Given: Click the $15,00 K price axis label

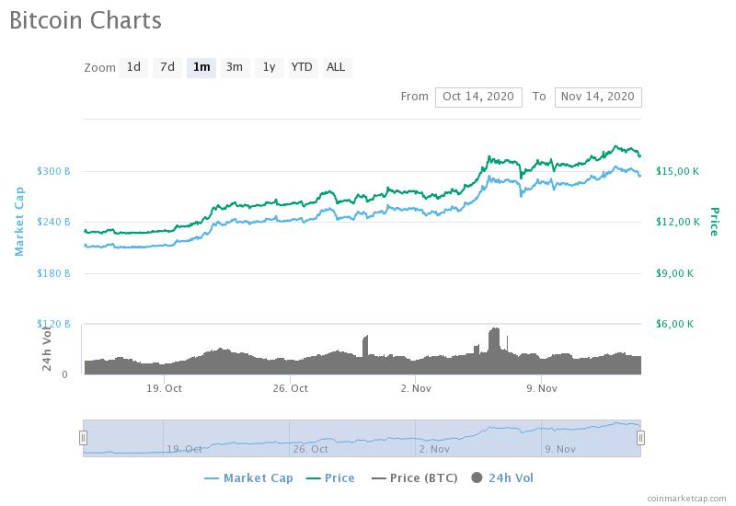Looking at the screenshot, I should click(677, 171).
